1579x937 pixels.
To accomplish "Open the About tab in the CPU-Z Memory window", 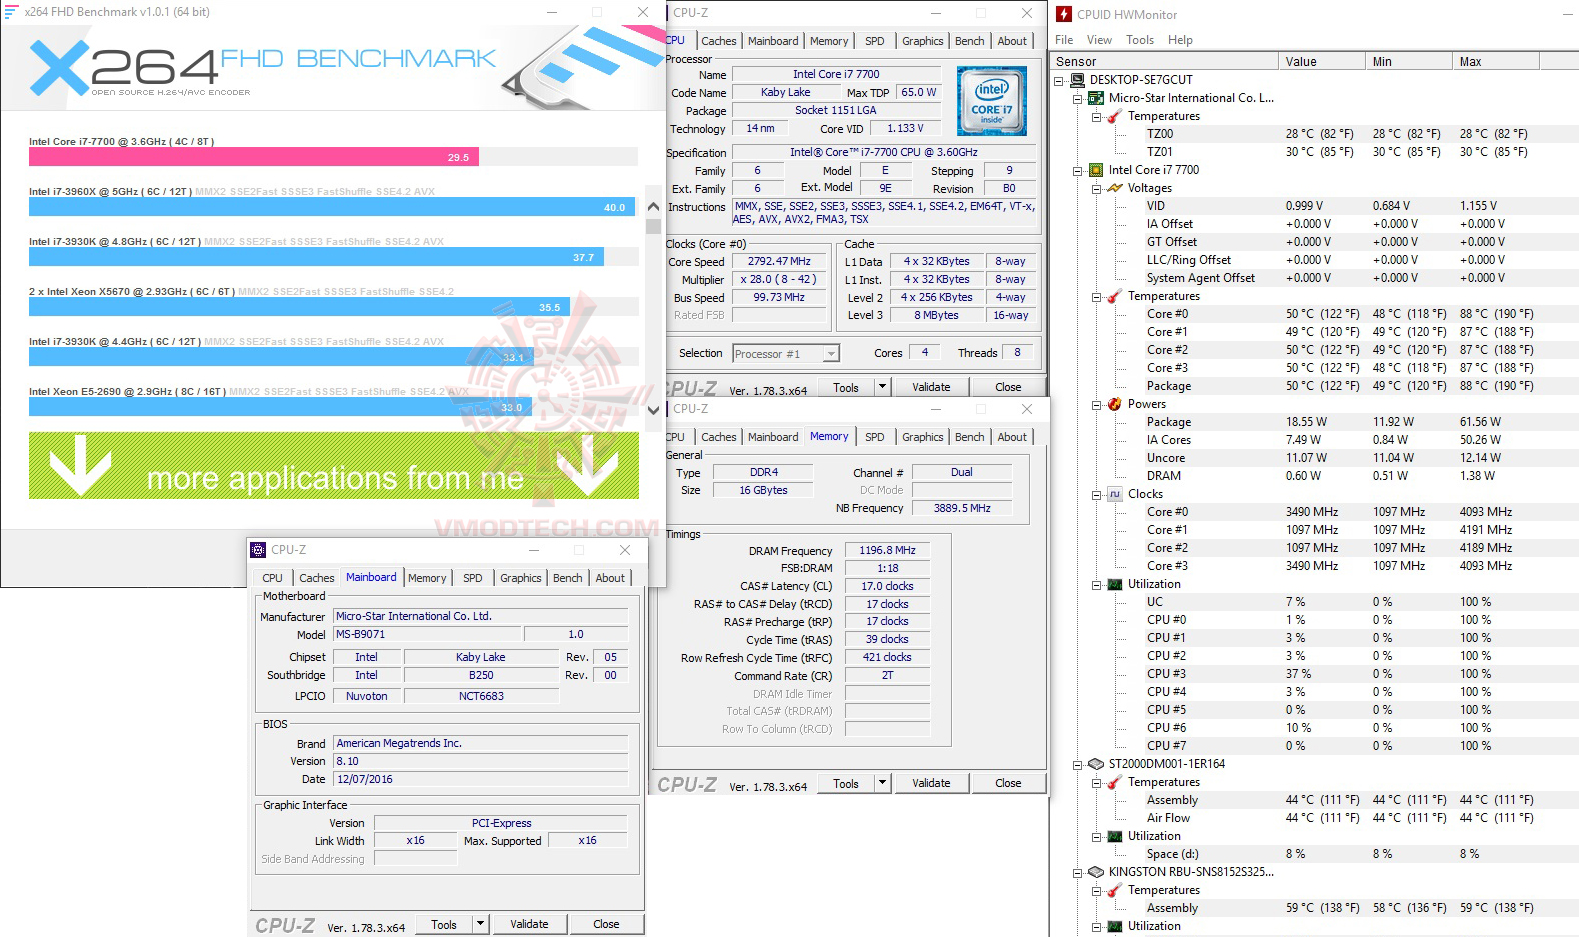I will click(1012, 437).
